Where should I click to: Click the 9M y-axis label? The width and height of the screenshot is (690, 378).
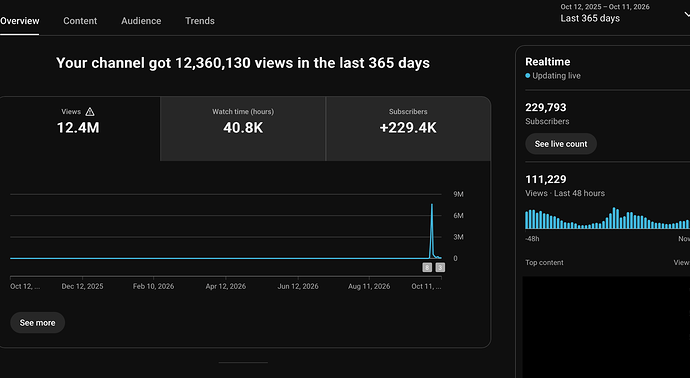[459, 194]
